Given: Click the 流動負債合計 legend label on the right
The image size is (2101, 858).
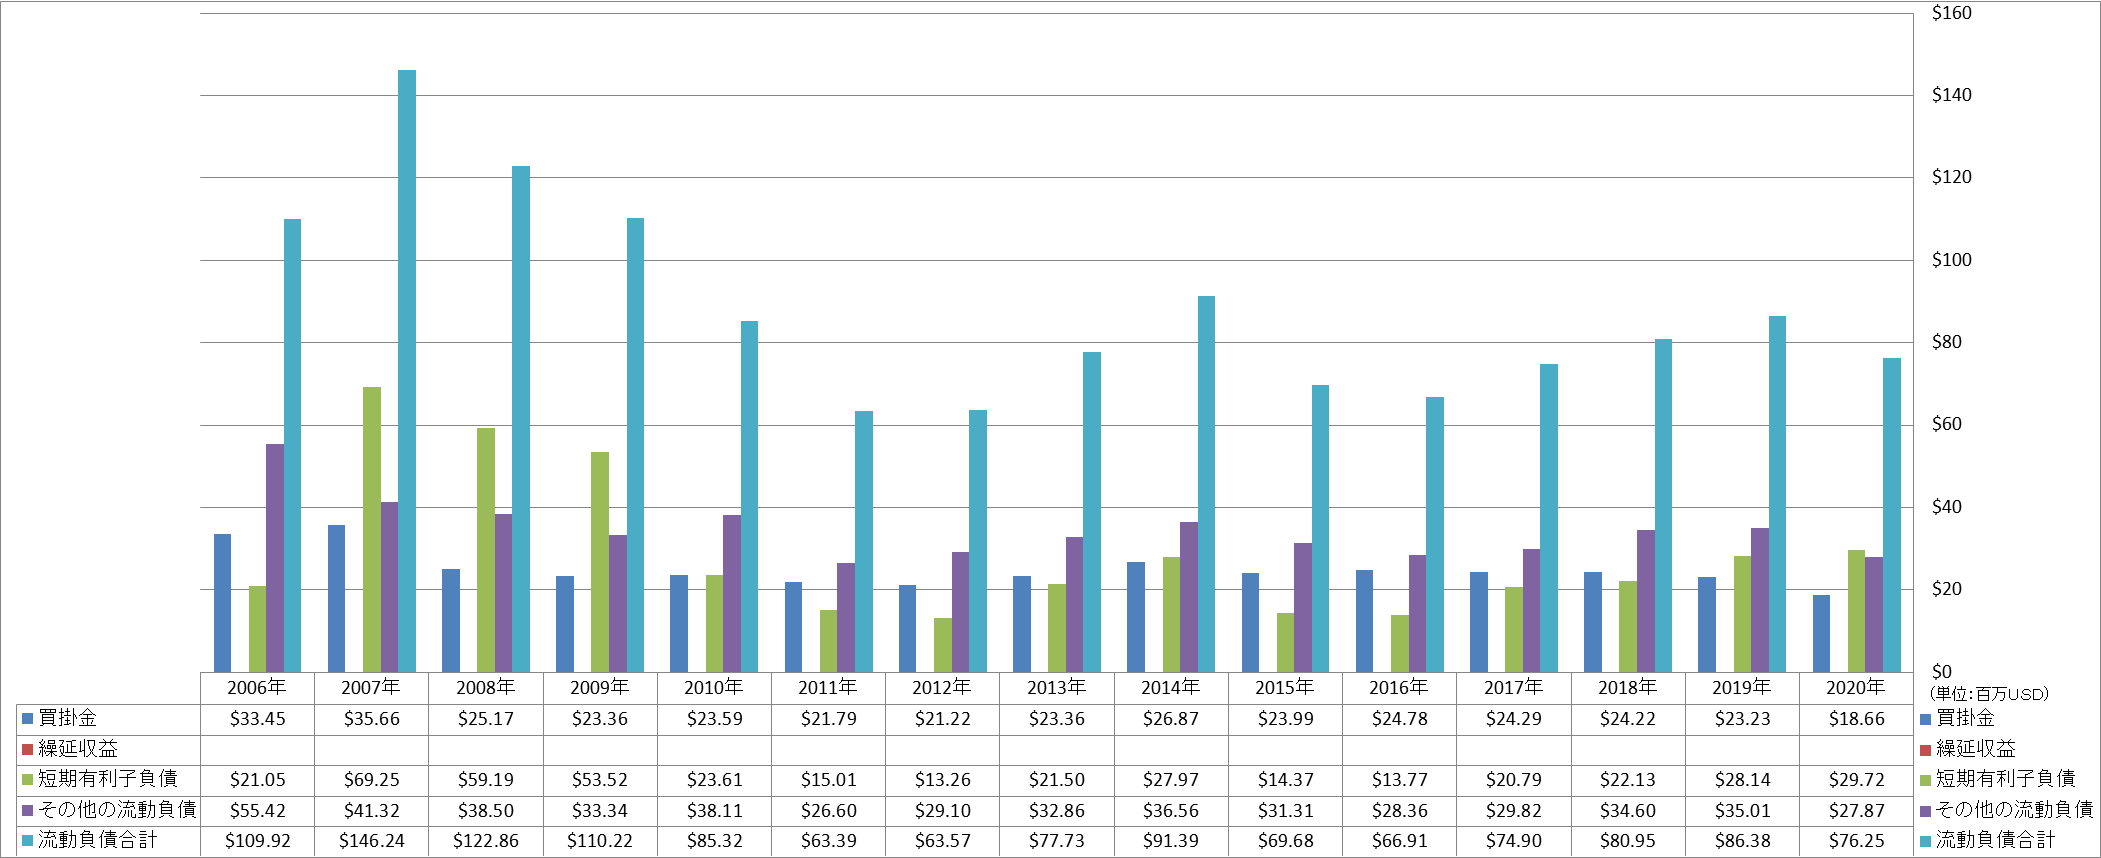Looking at the screenshot, I should click(x=1995, y=841).
